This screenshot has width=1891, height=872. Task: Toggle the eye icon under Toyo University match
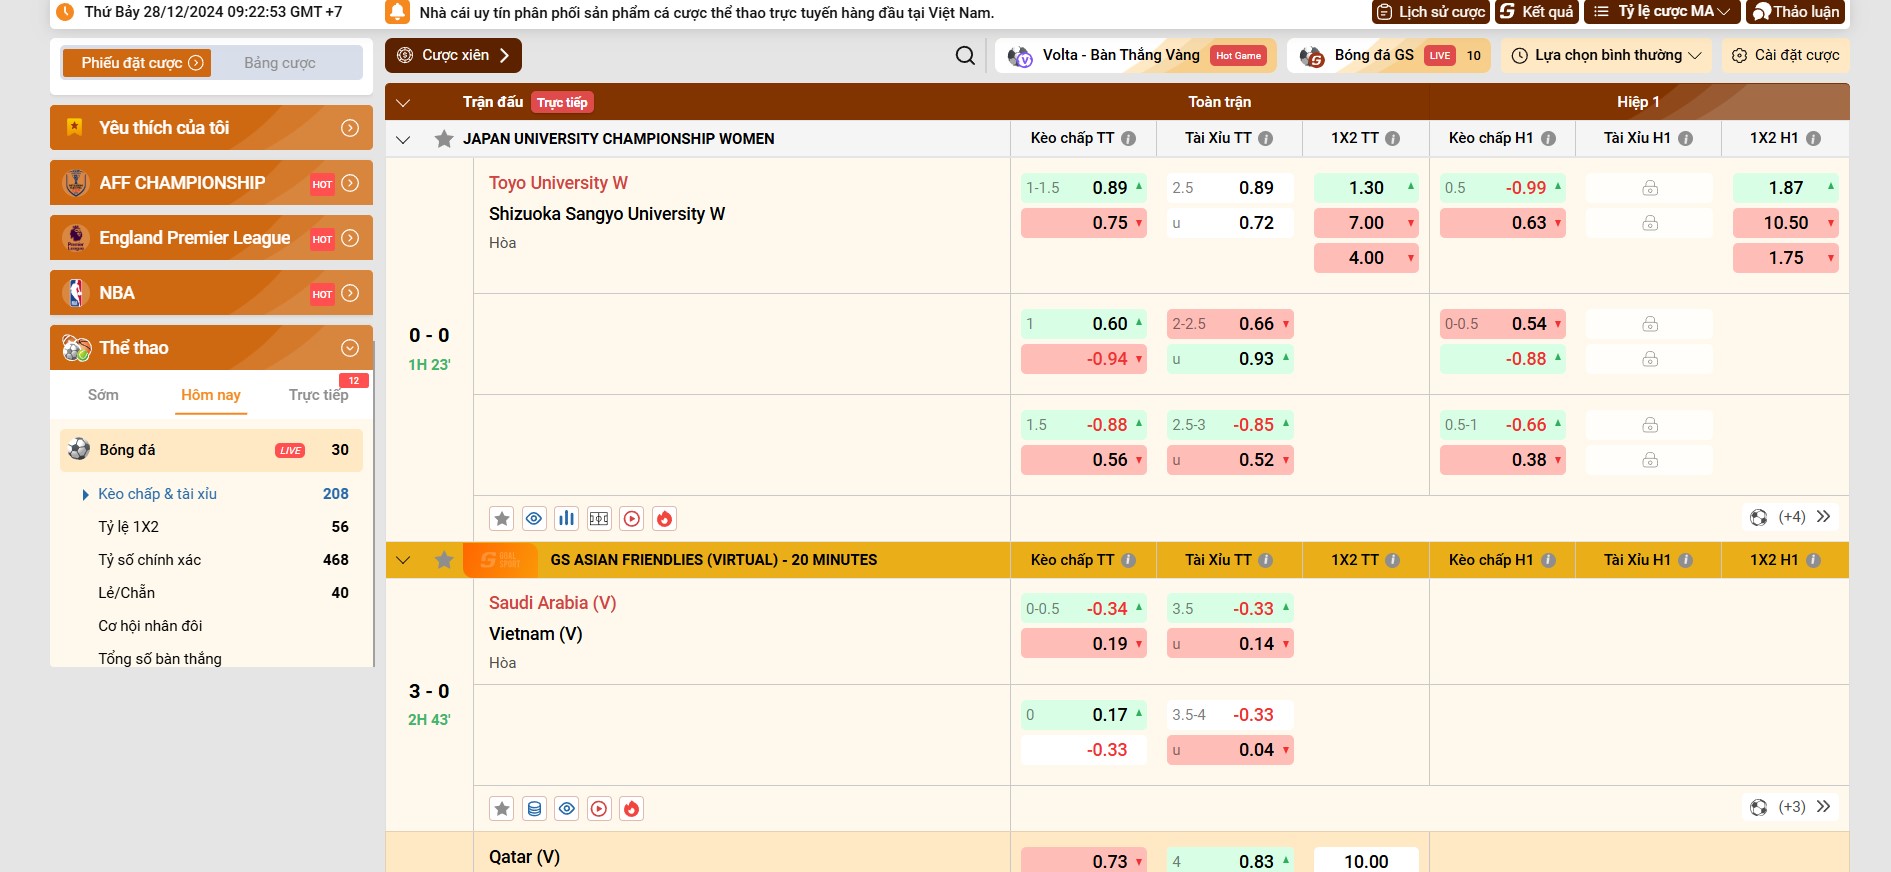pos(535,518)
